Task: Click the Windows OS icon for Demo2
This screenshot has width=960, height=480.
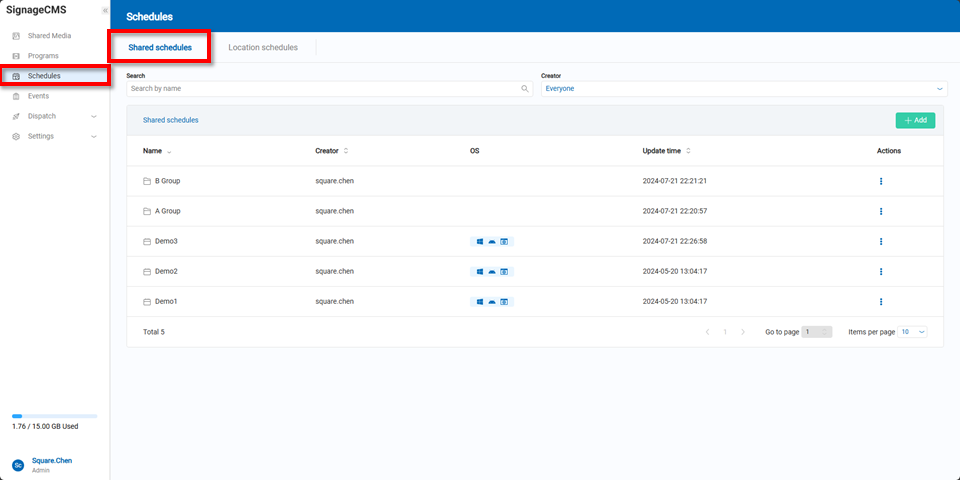Action: click(480, 272)
